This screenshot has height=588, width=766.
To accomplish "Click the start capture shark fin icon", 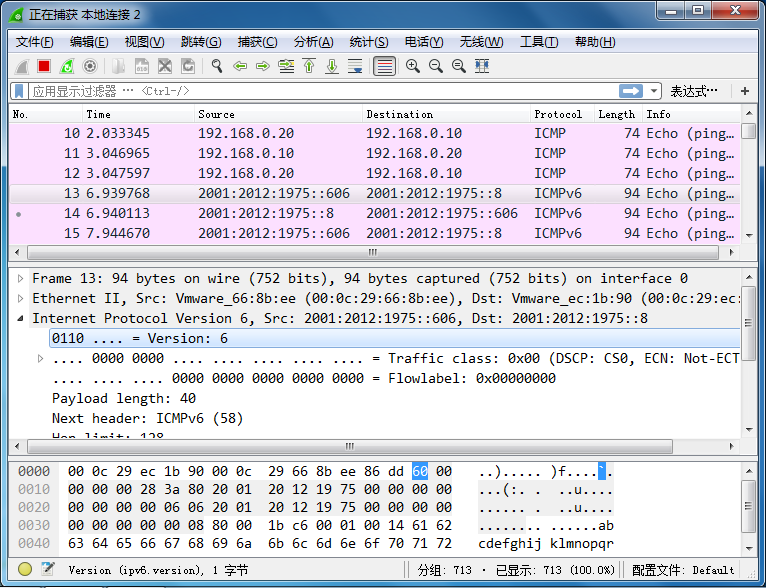I will tap(21, 66).
